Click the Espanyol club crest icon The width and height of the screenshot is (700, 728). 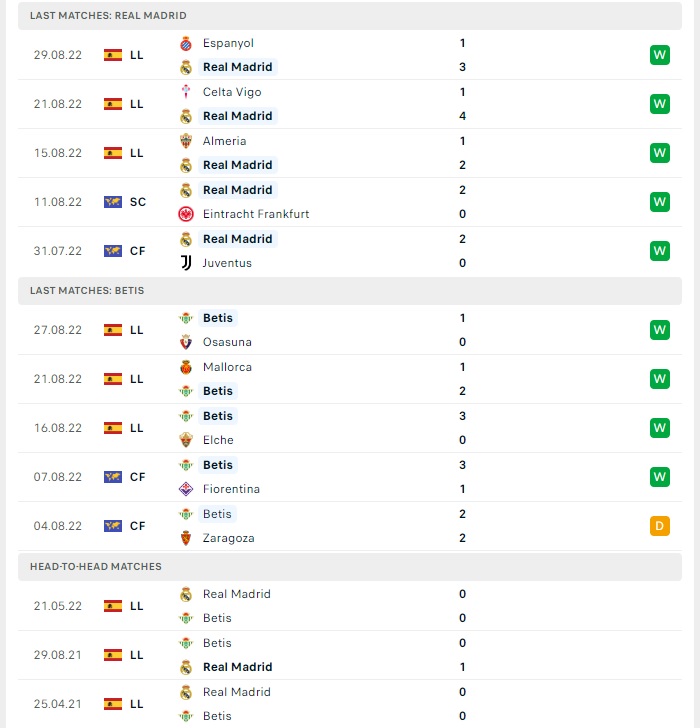[x=186, y=43]
